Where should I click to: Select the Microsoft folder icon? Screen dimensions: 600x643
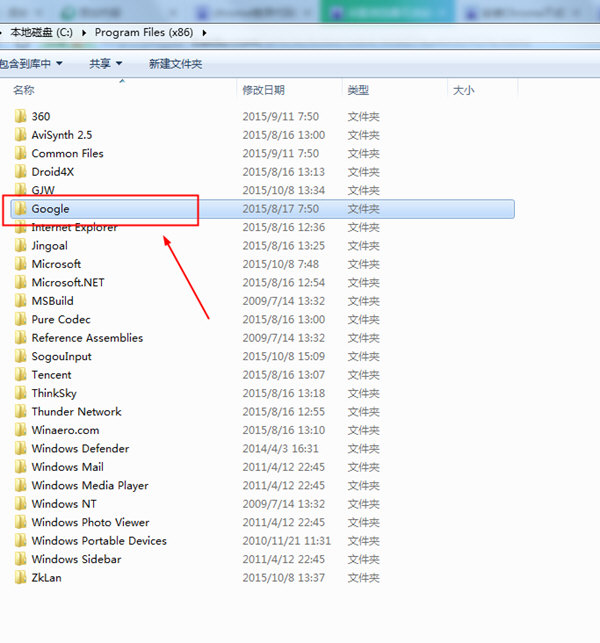pyautogui.click(x=21, y=264)
